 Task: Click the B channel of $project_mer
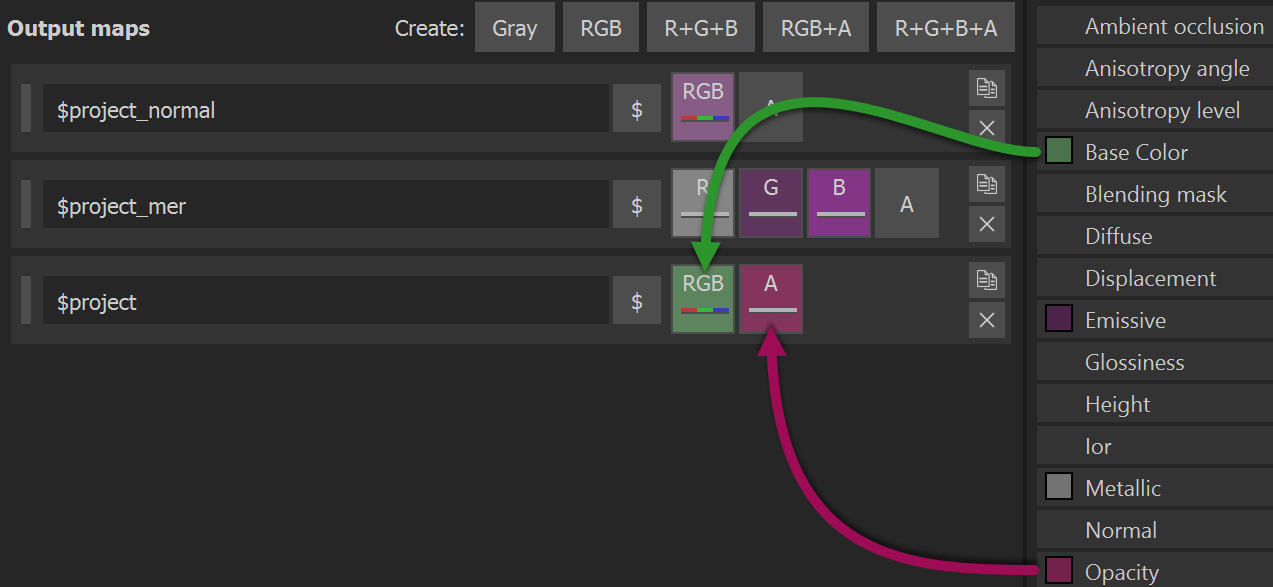pos(839,202)
